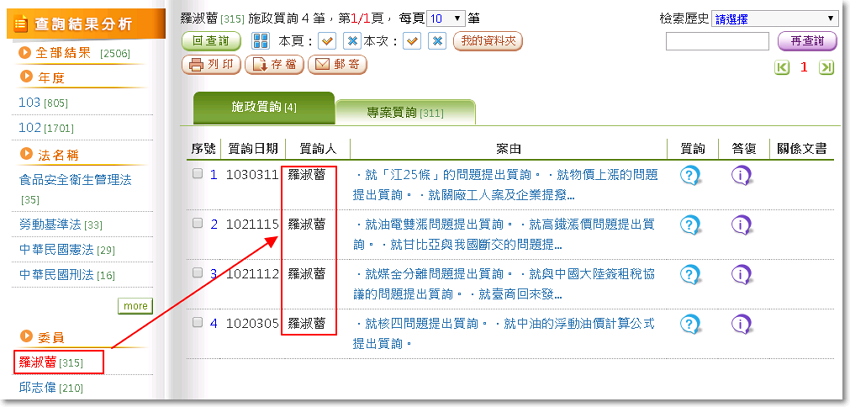Select the 施政質詢 tab
Screen dimensions: 850x407
[263, 107]
